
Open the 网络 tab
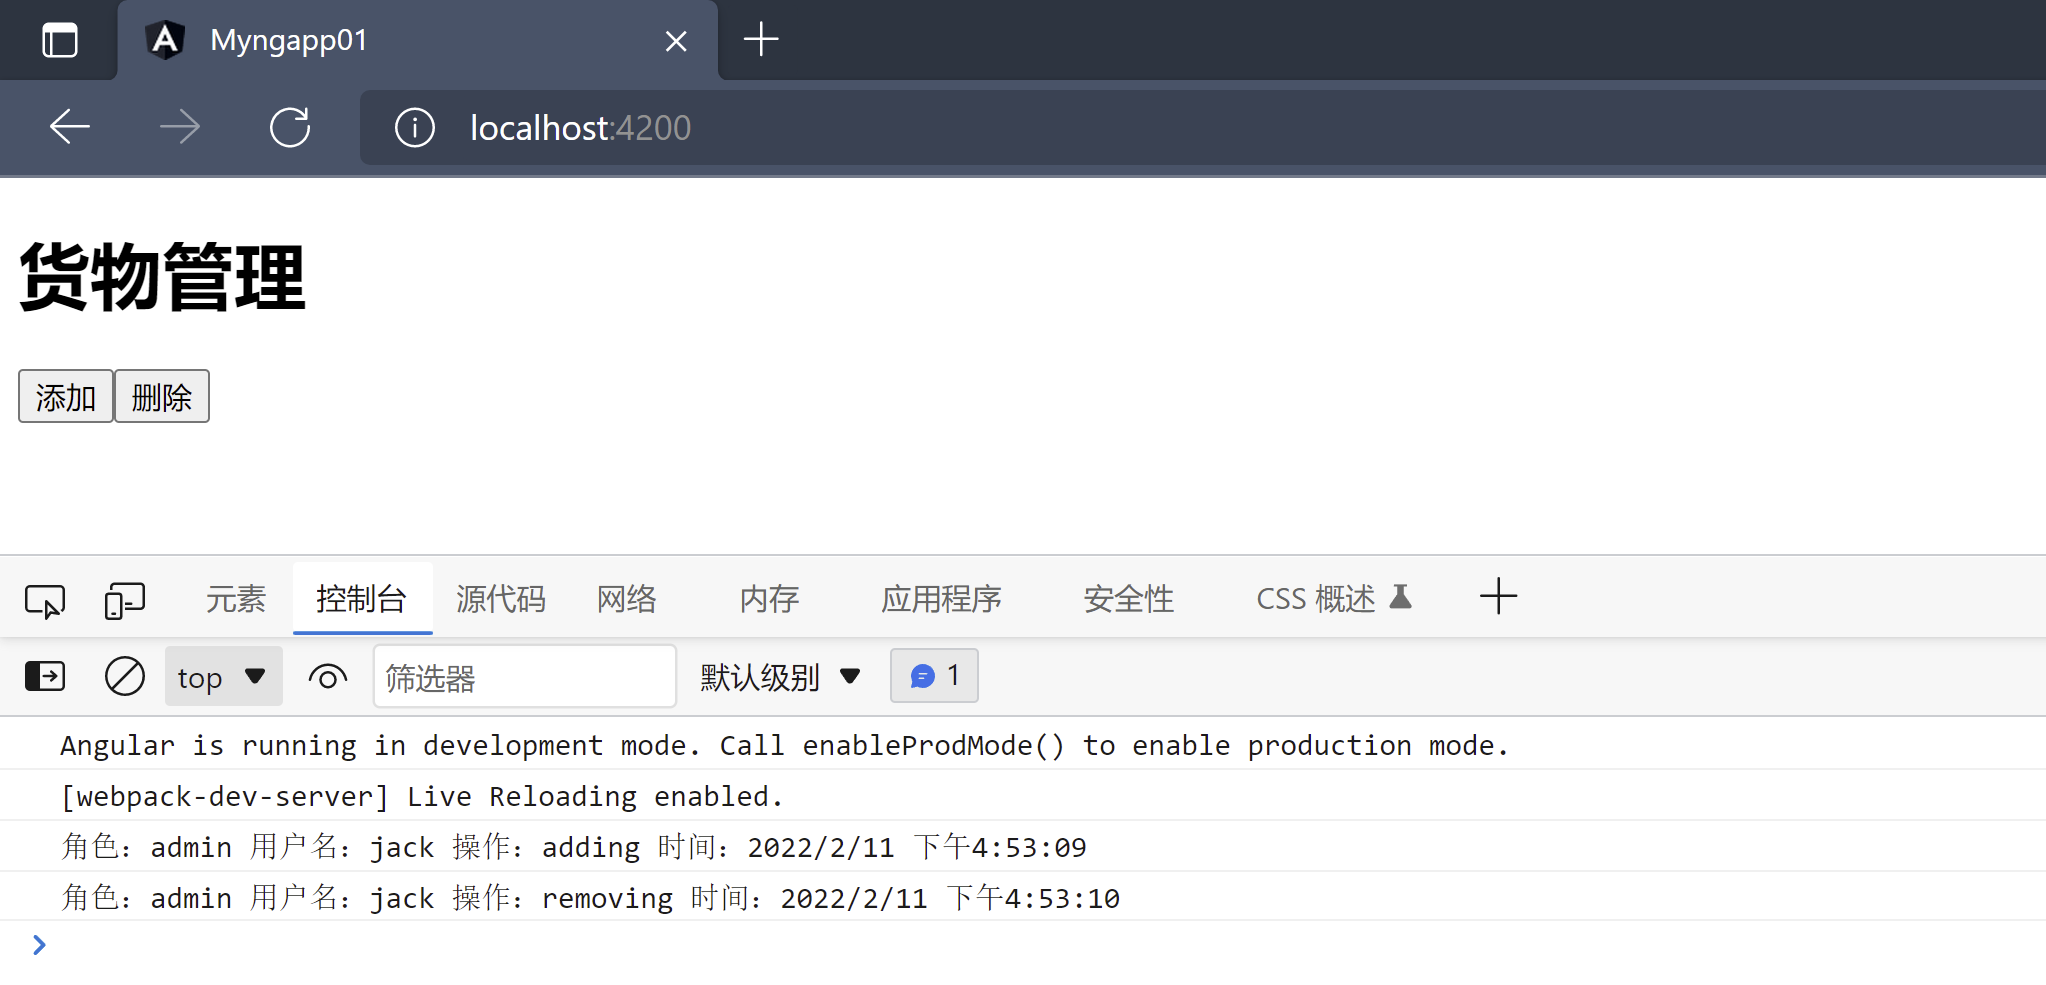coord(627,599)
